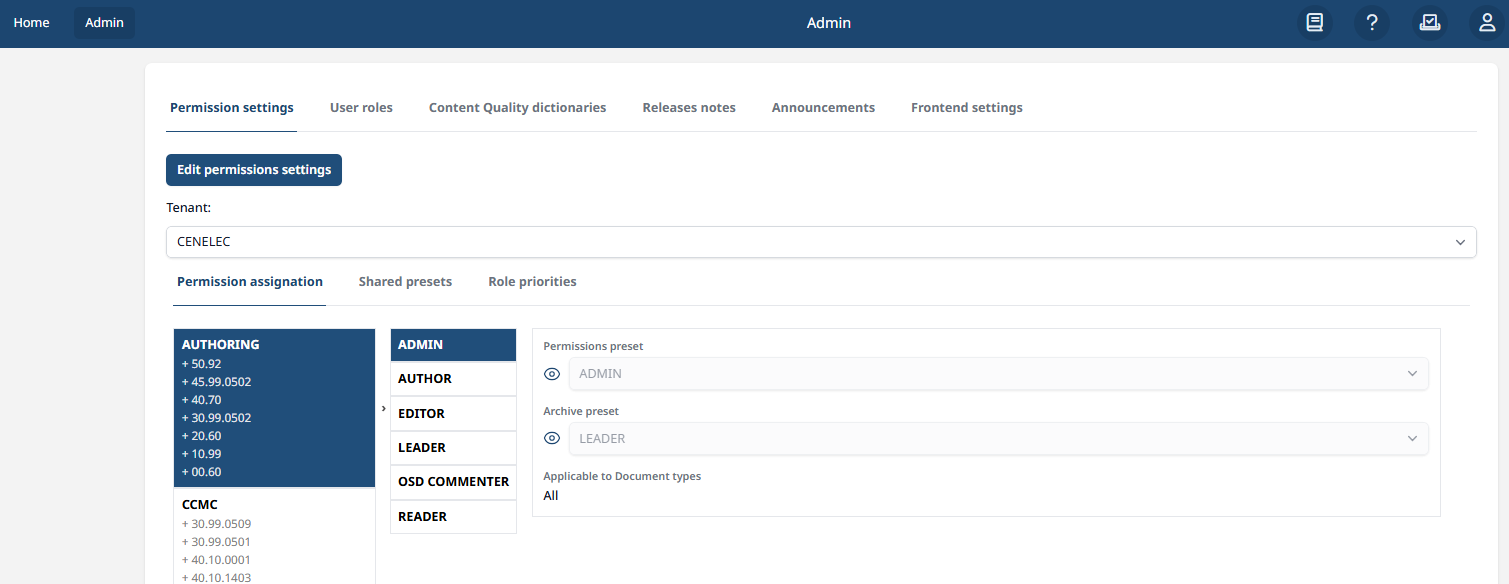The image size is (1509, 584).
Task: Open the help question mark icon
Action: point(1372,23)
